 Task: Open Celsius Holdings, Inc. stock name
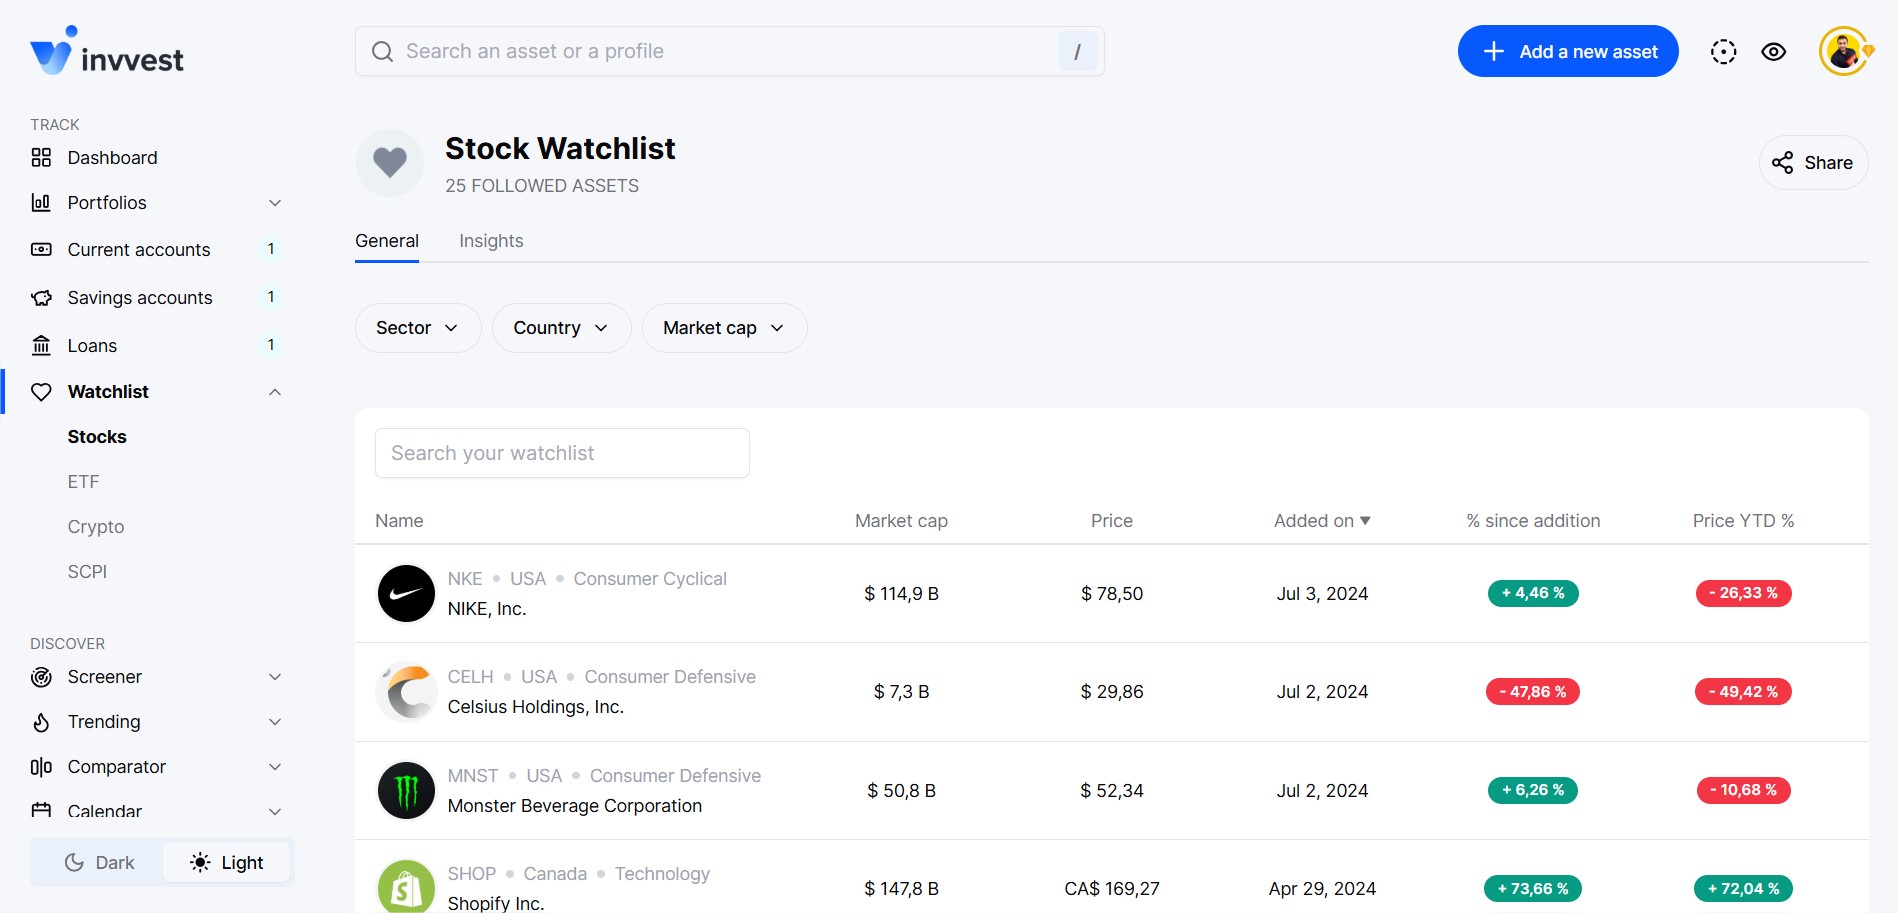click(x=536, y=707)
